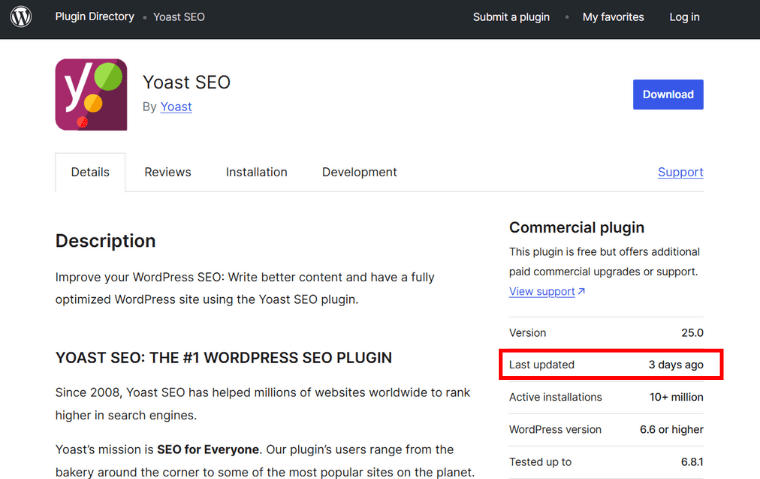Click the 'Version' label
The image size is (760, 479).
click(527, 333)
